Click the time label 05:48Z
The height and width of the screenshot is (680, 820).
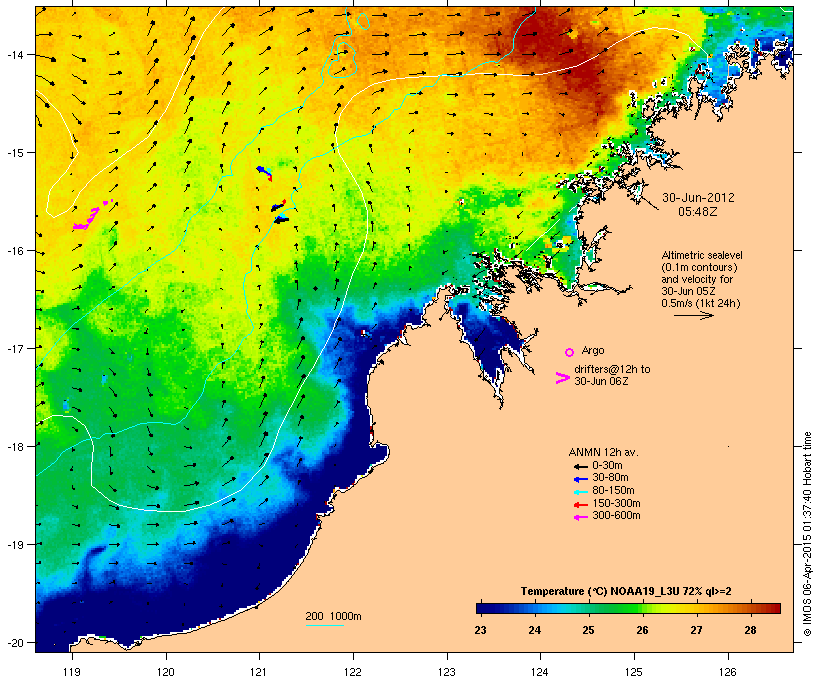click(698, 212)
